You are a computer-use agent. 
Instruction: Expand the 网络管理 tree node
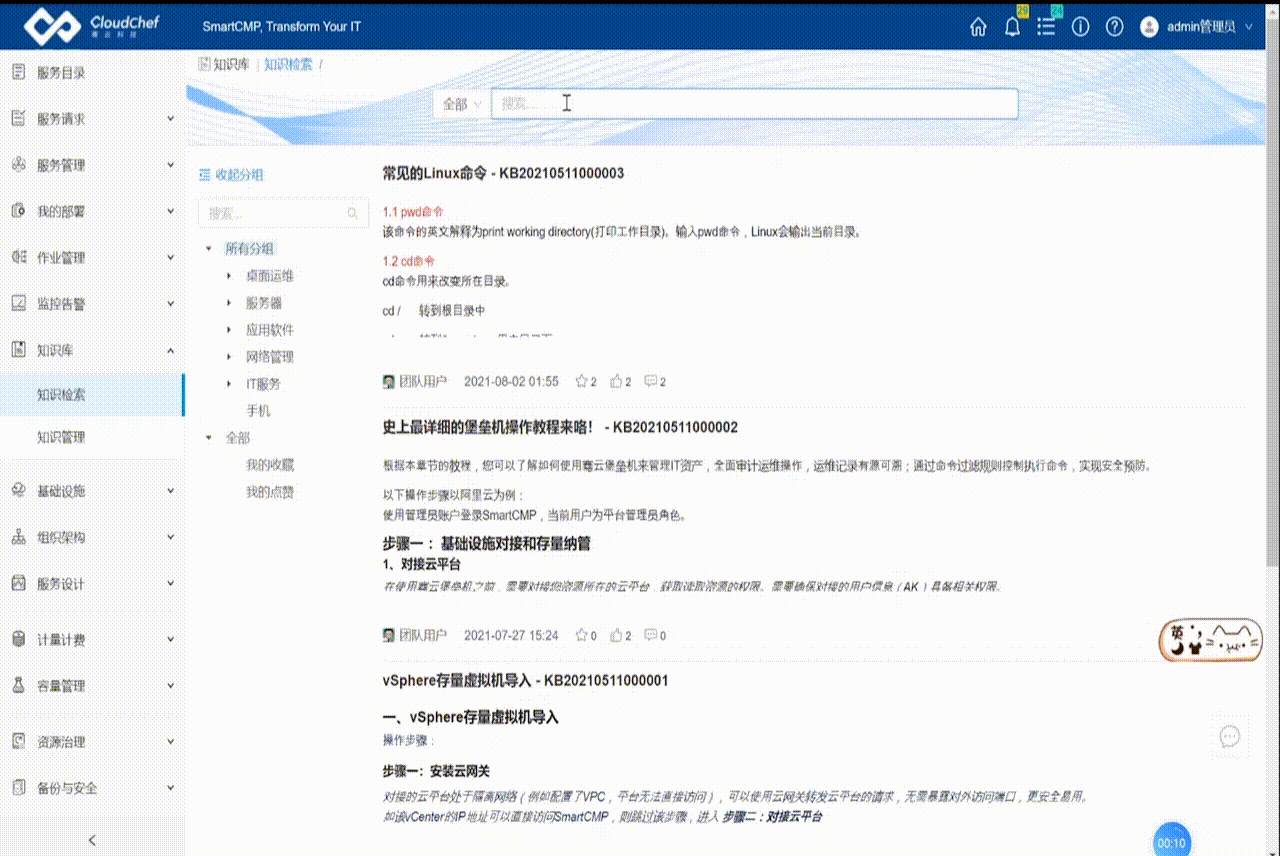click(229, 357)
